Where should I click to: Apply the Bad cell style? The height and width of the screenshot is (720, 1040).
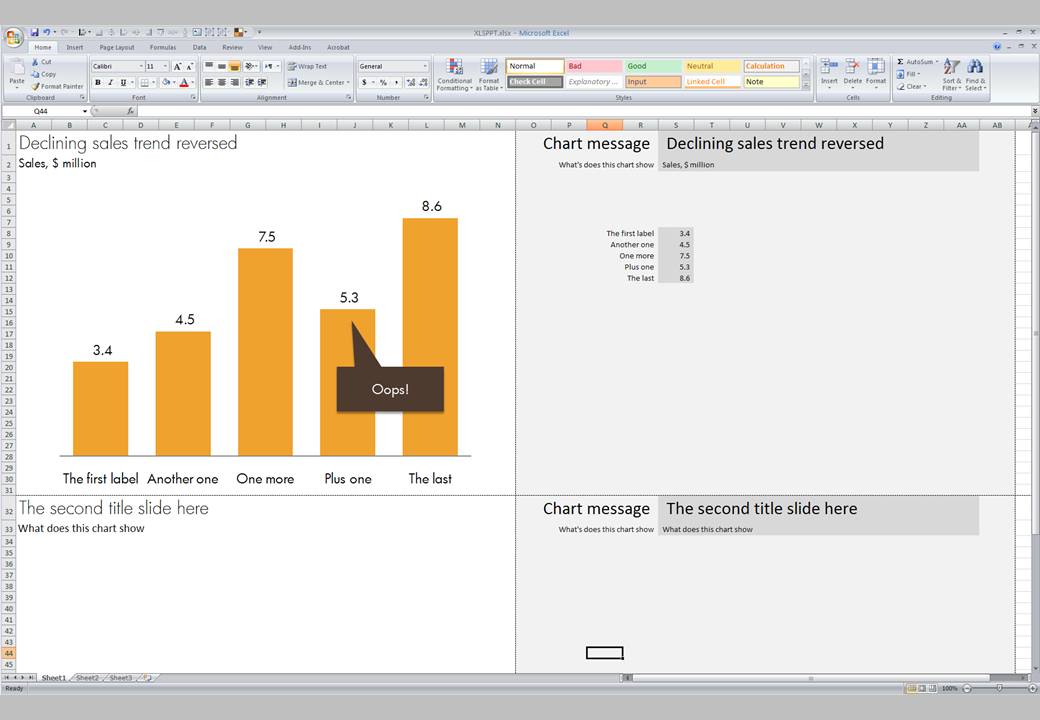pyautogui.click(x=594, y=66)
